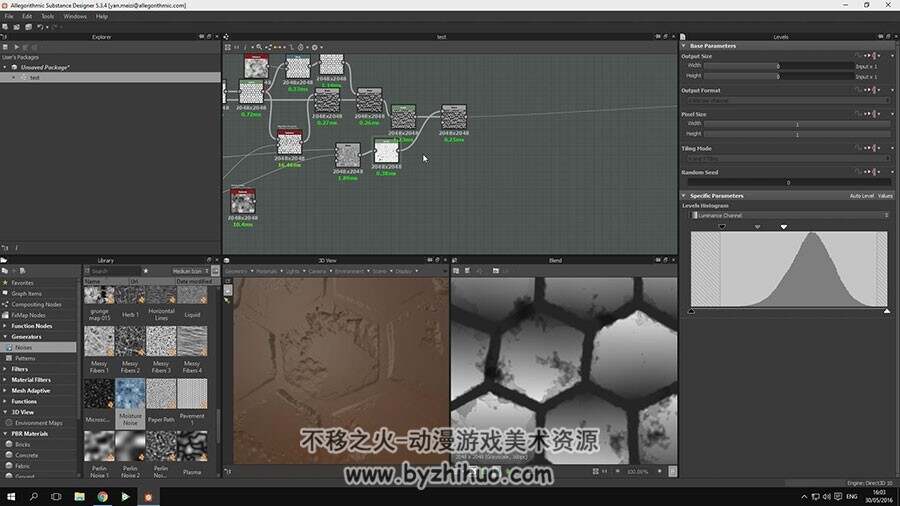This screenshot has width=900, height=506.
Task: Select Graph Items in Library
Action: [x=26, y=294]
